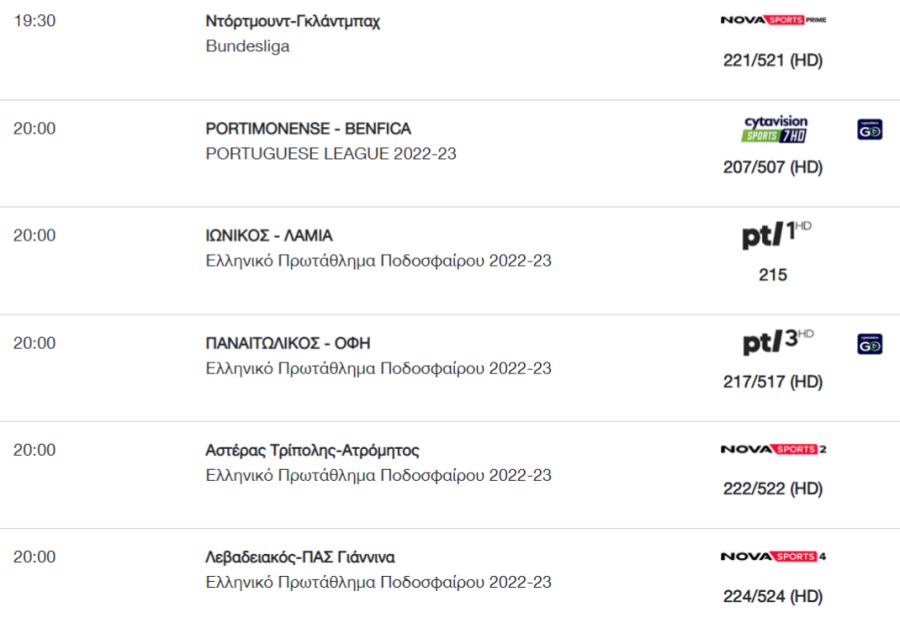This screenshot has width=900, height=618.
Task: Click the Cytavision Sports 7 HD logo
Action: click(x=775, y=129)
